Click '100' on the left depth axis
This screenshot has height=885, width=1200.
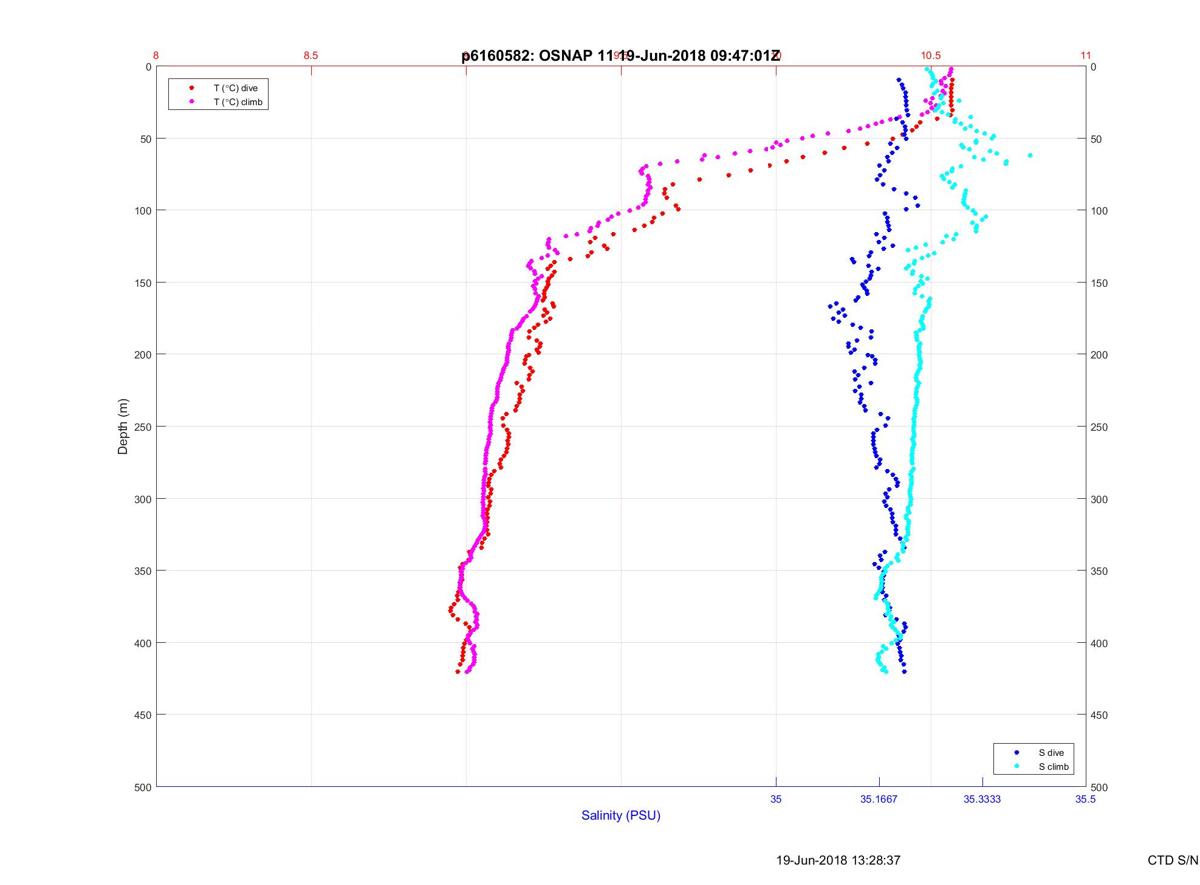point(142,211)
